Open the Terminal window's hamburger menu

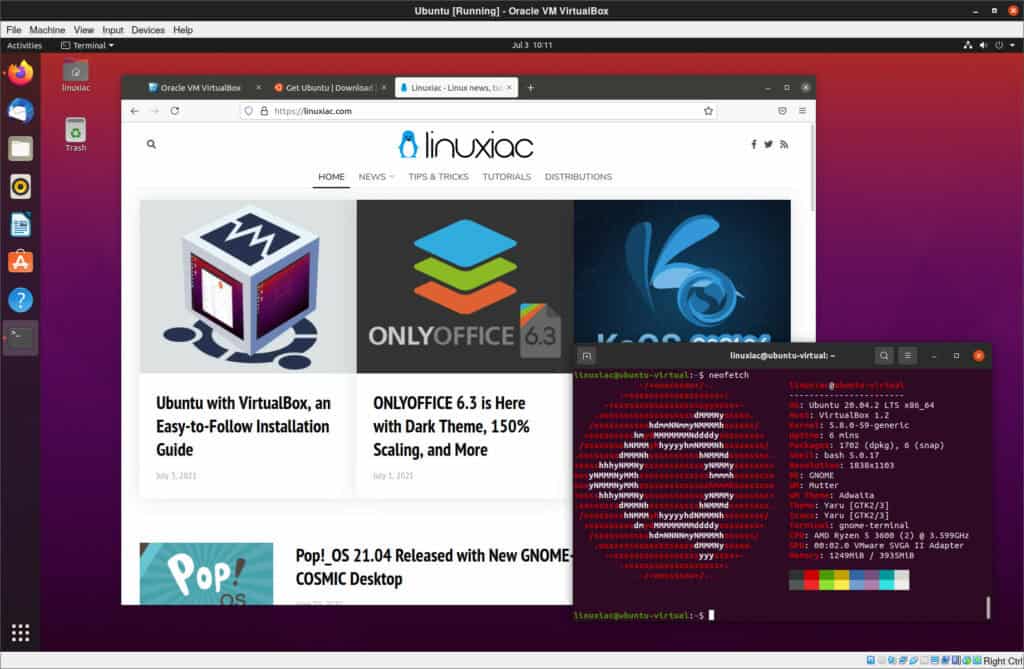pyautogui.click(x=908, y=356)
